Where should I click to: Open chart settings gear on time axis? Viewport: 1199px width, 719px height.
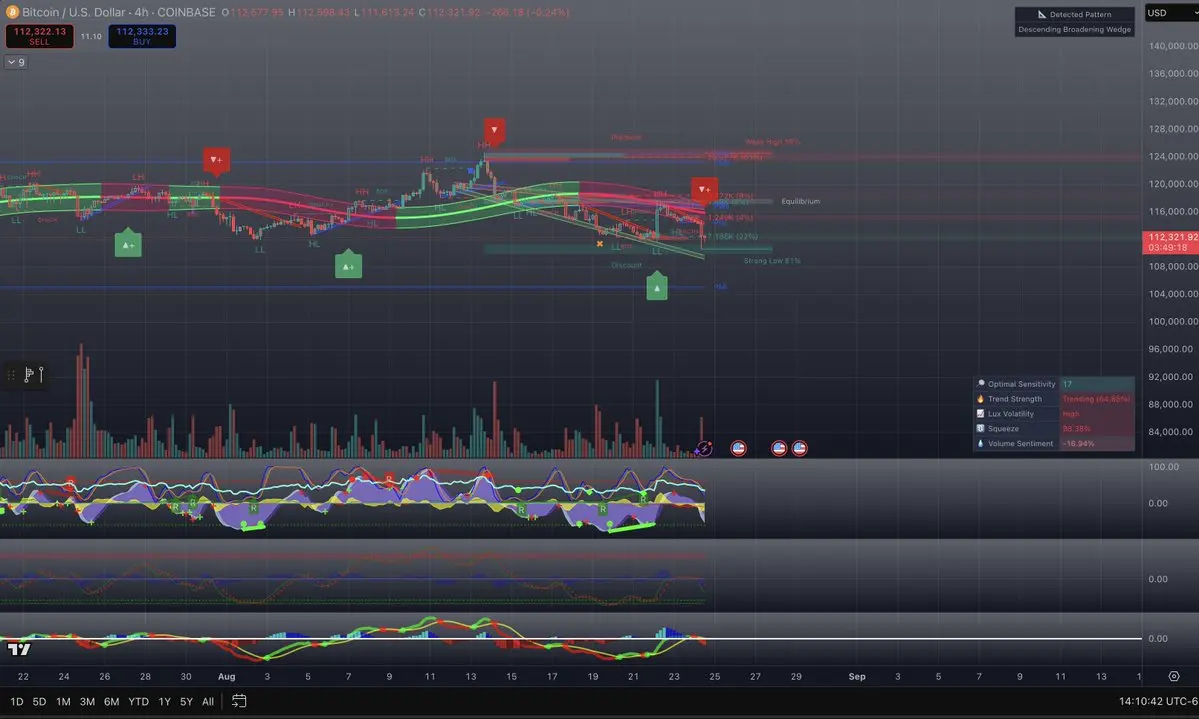pos(1174,676)
